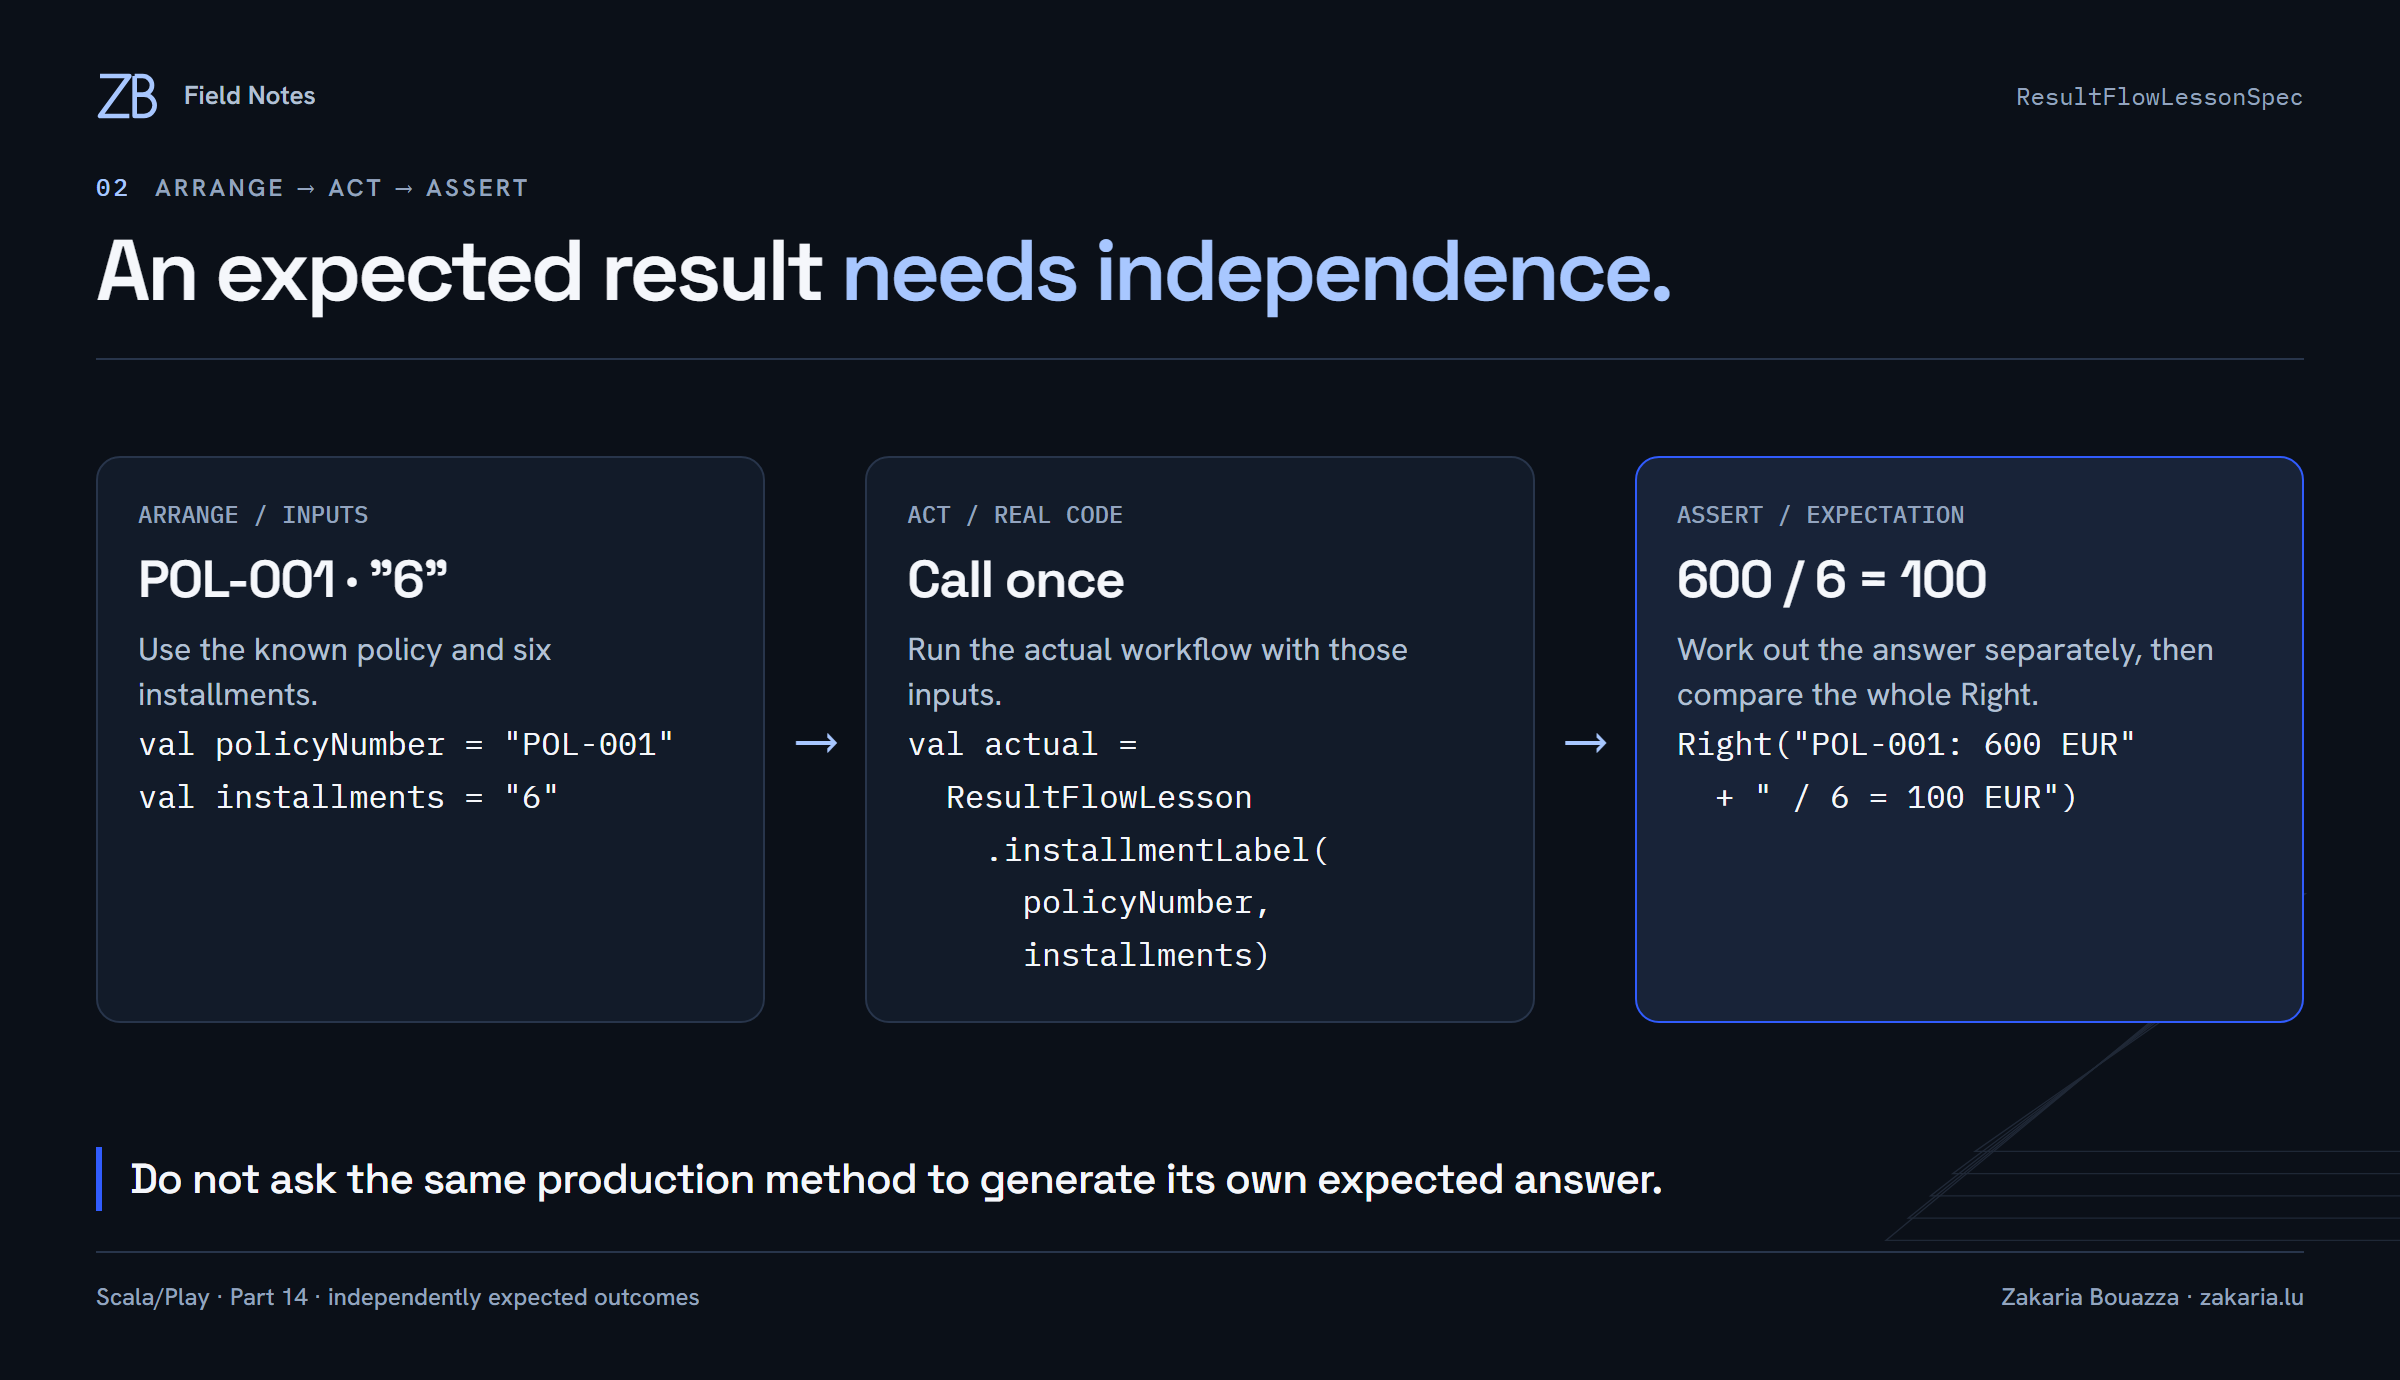Click the val policyNumber code line
Image resolution: width=2400 pixels, height=1380 pixels.
coord(406,745)
